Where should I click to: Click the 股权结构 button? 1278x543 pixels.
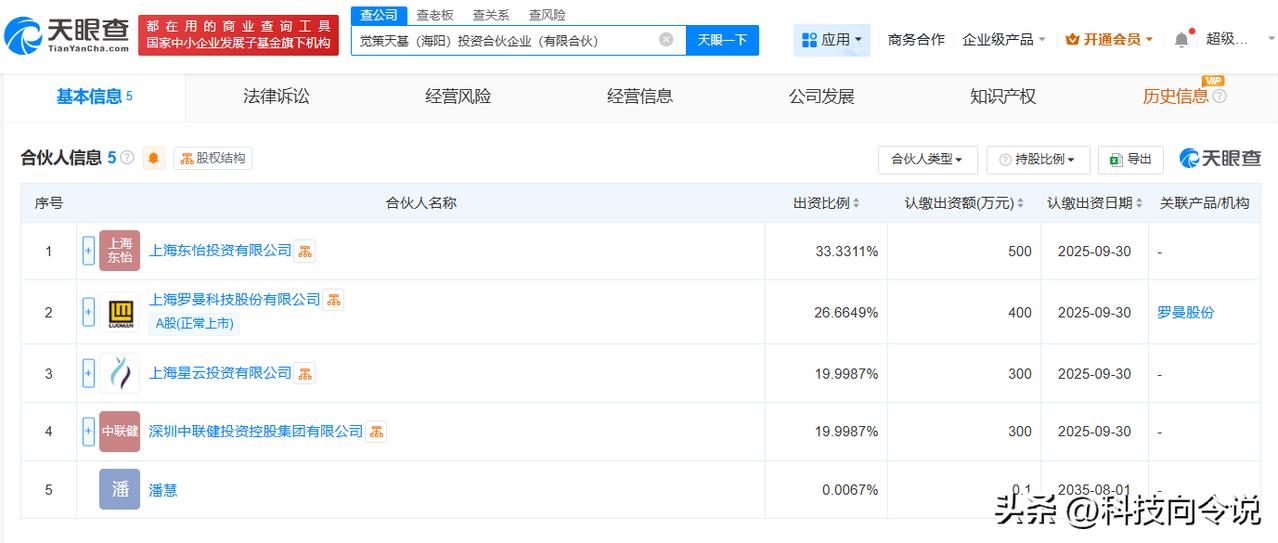click(x=213, y=158)
